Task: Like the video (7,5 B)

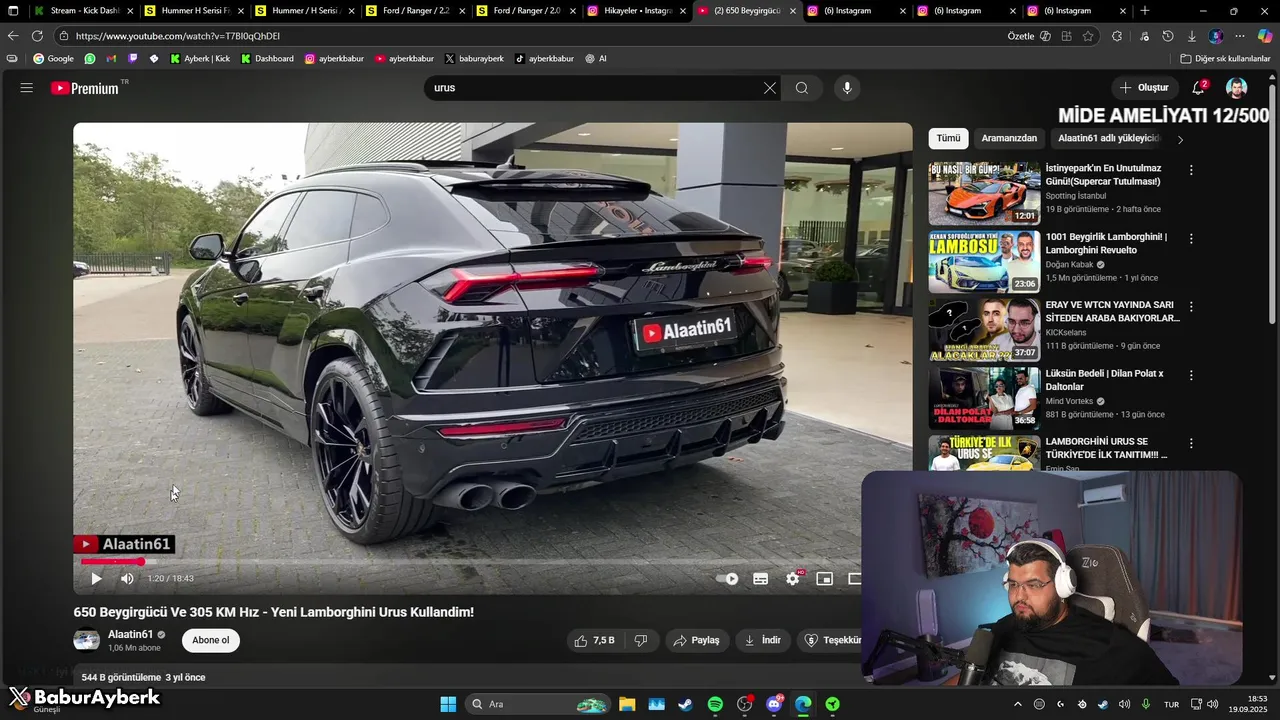Action: [x=594, y=640]
